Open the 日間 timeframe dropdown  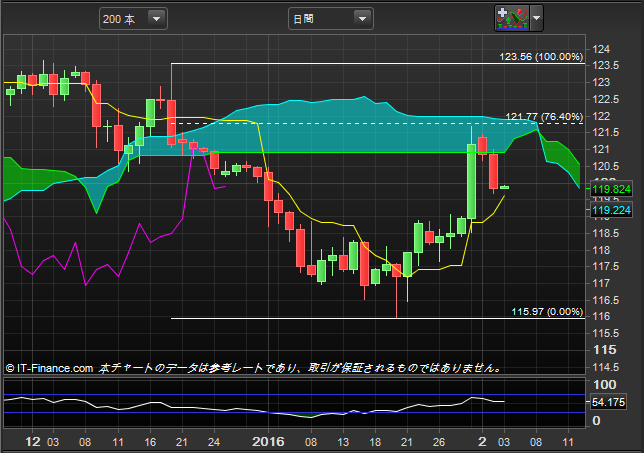click(x=331, y=19)
